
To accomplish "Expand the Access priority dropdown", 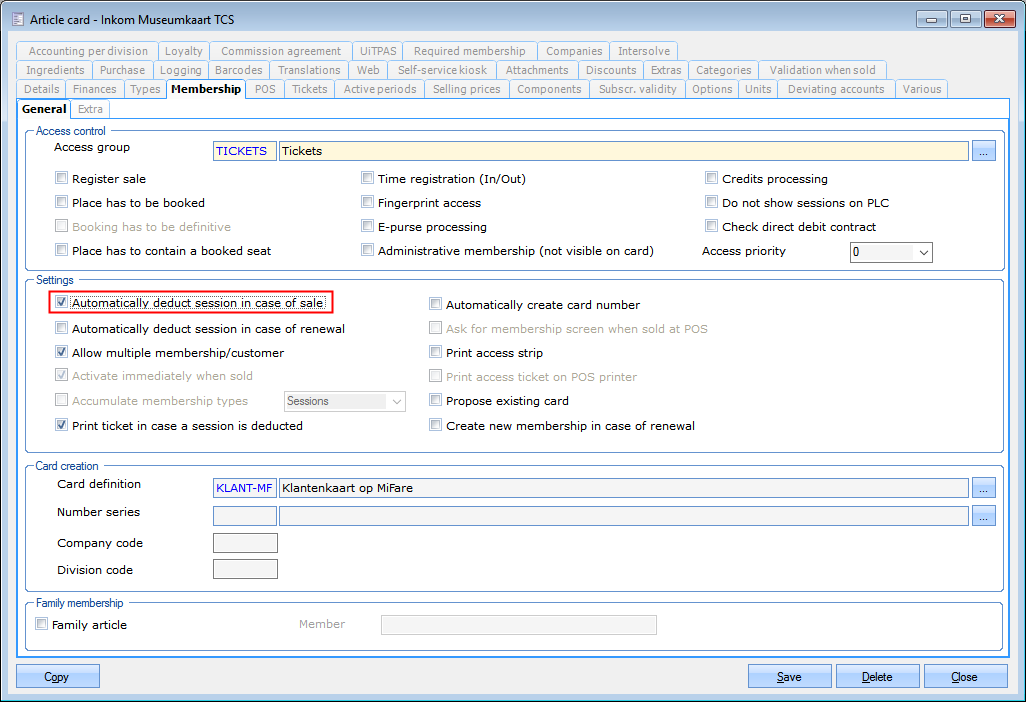I will [922, 253].
